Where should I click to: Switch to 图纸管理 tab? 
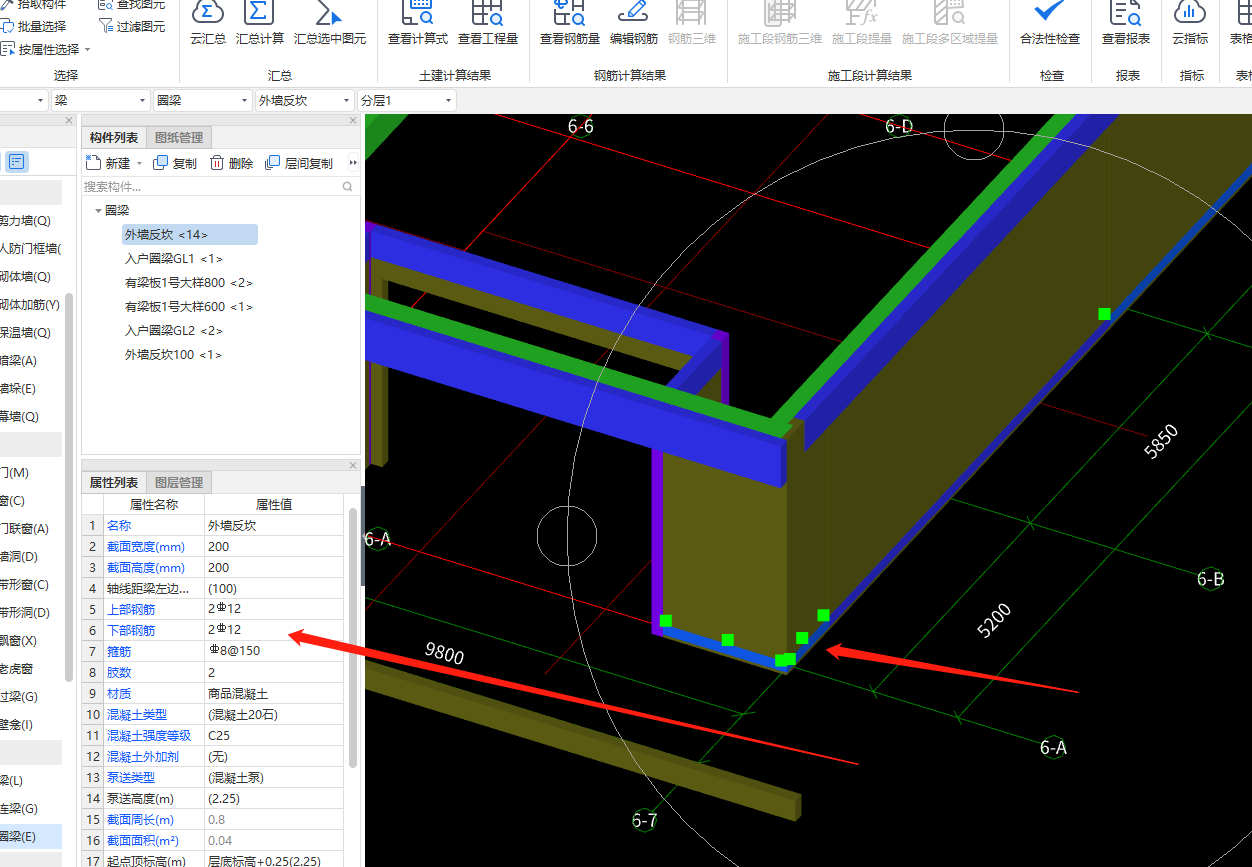[x=179, y=138]
